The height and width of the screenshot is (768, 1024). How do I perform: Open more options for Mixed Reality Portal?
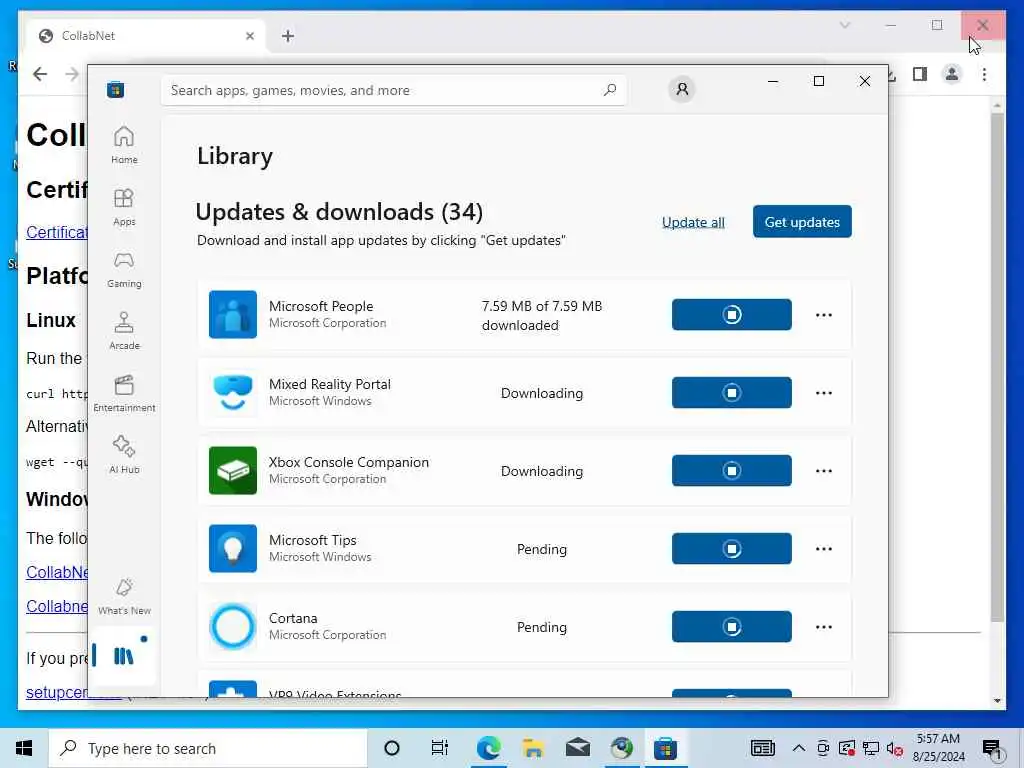coord(824,392)
